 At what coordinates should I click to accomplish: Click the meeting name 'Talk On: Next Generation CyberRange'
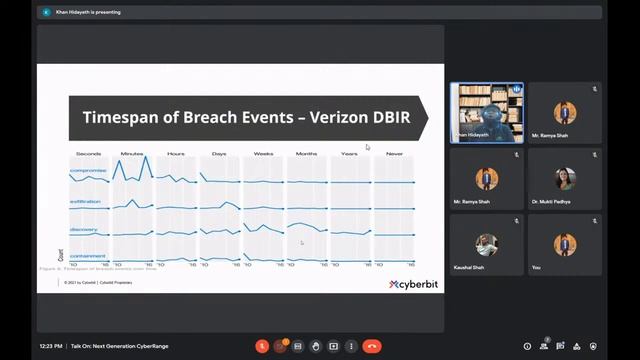(x=120, y=346)
